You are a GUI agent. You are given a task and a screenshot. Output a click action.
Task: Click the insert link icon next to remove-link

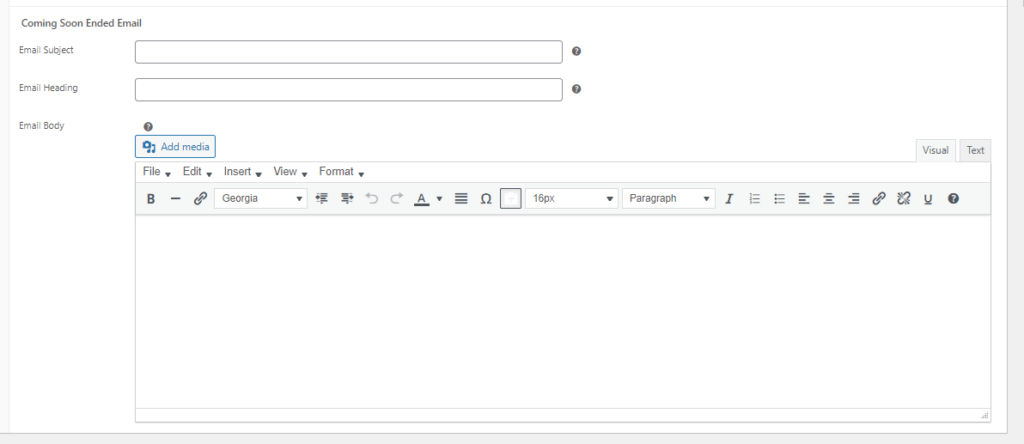pyautogui.click(x=879, y=198)
